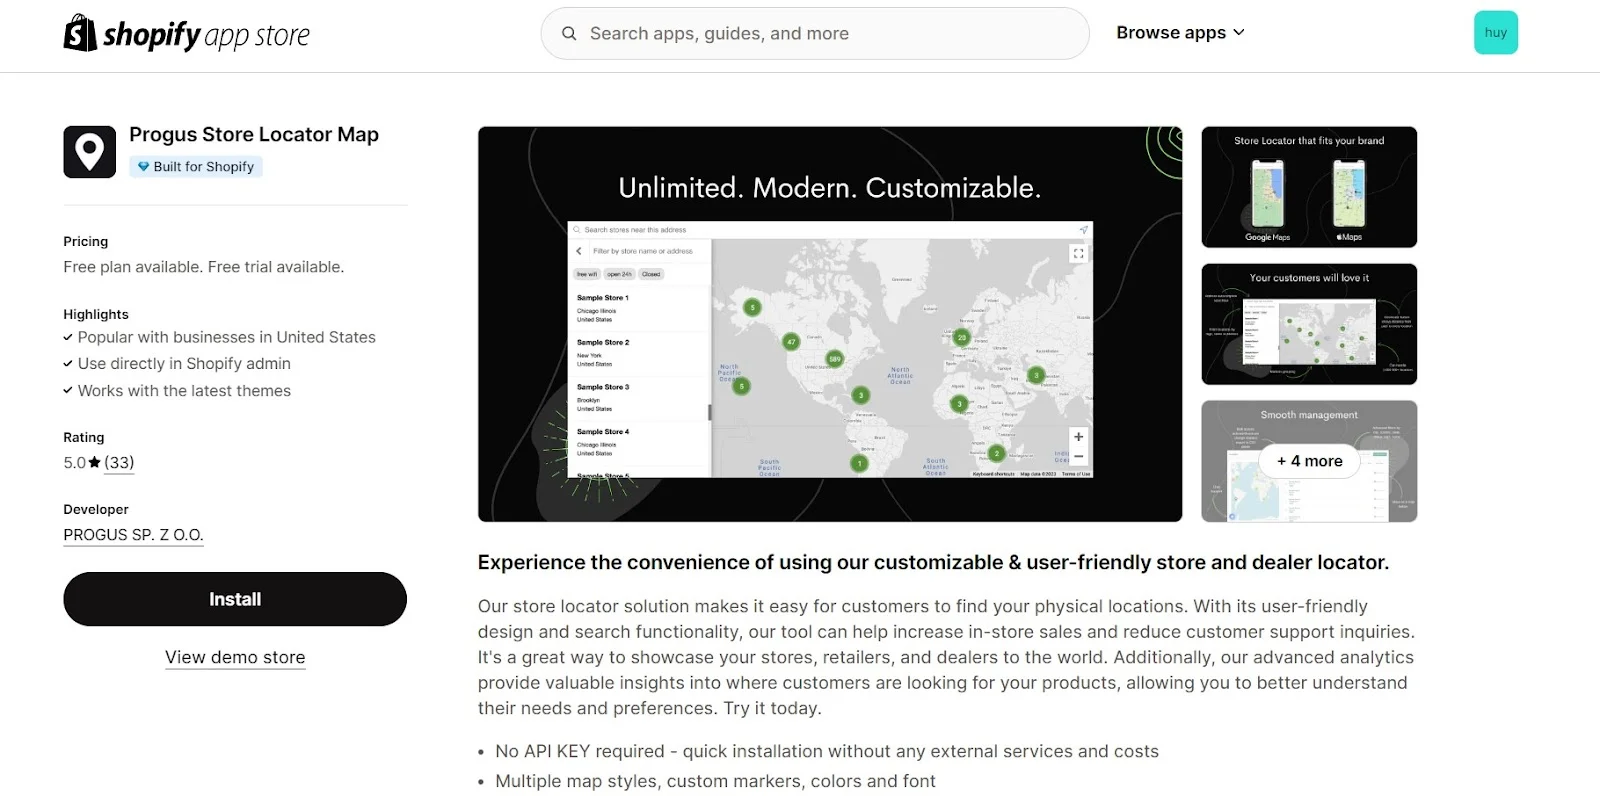Click Works with the latest themes highlight
The height and width of the screenshot is (796, 1600).
coord(184,391)
